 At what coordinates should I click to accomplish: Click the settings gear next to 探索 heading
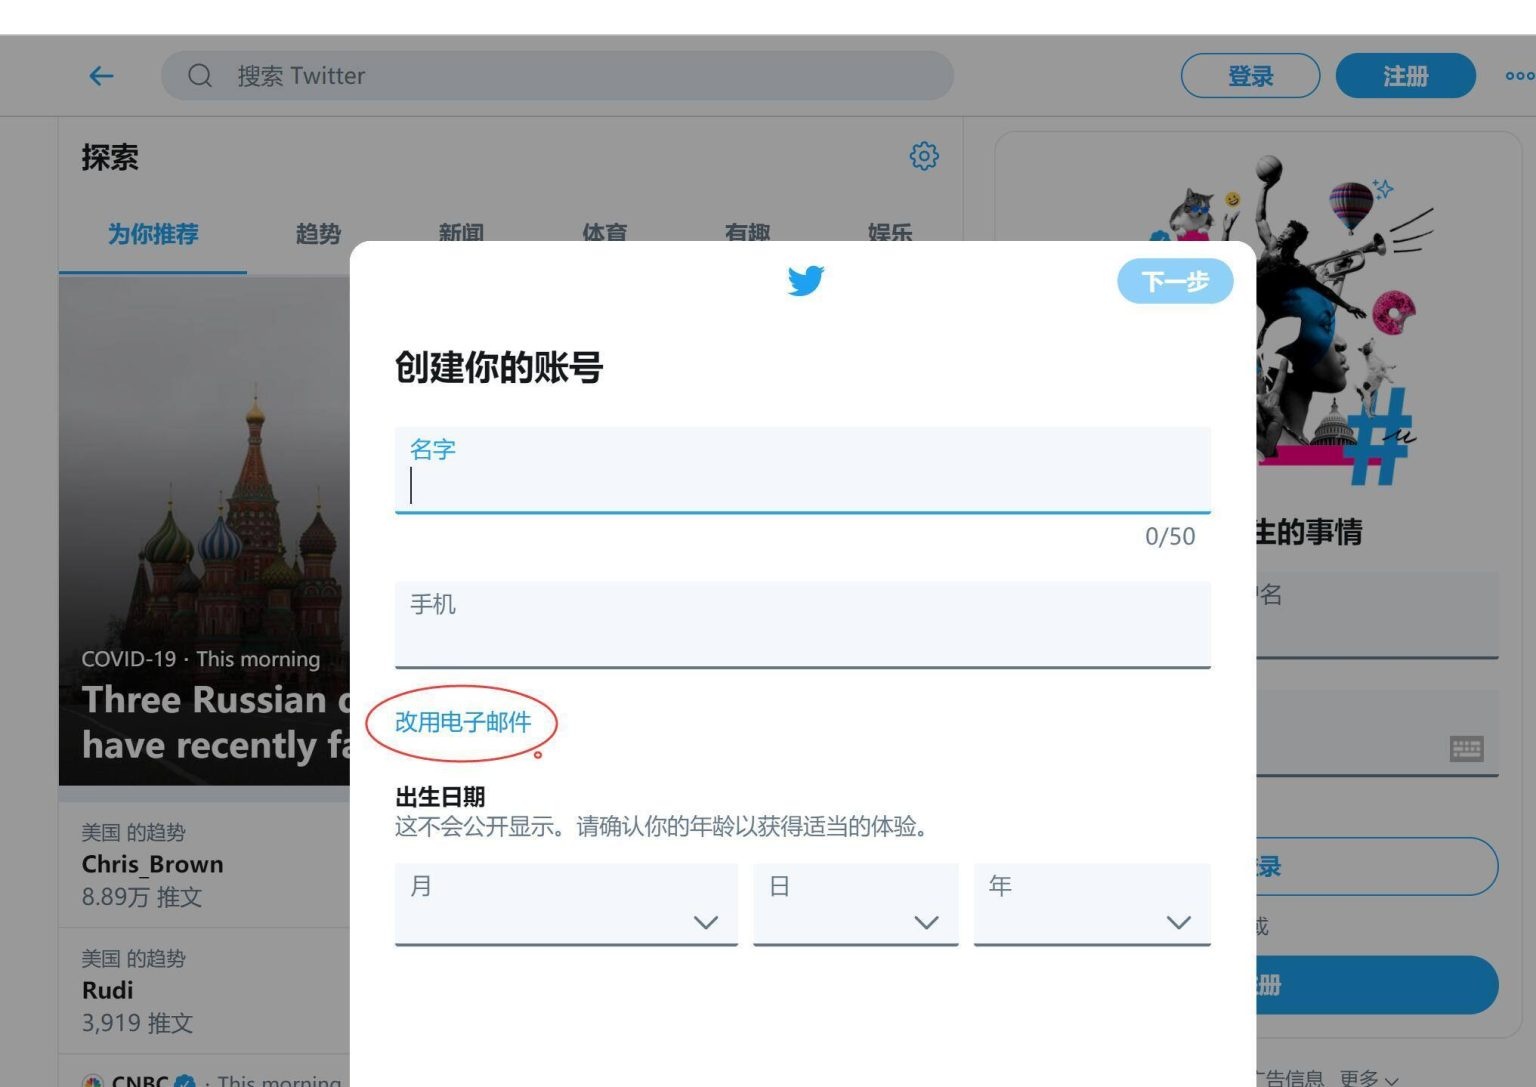point(925,156)
